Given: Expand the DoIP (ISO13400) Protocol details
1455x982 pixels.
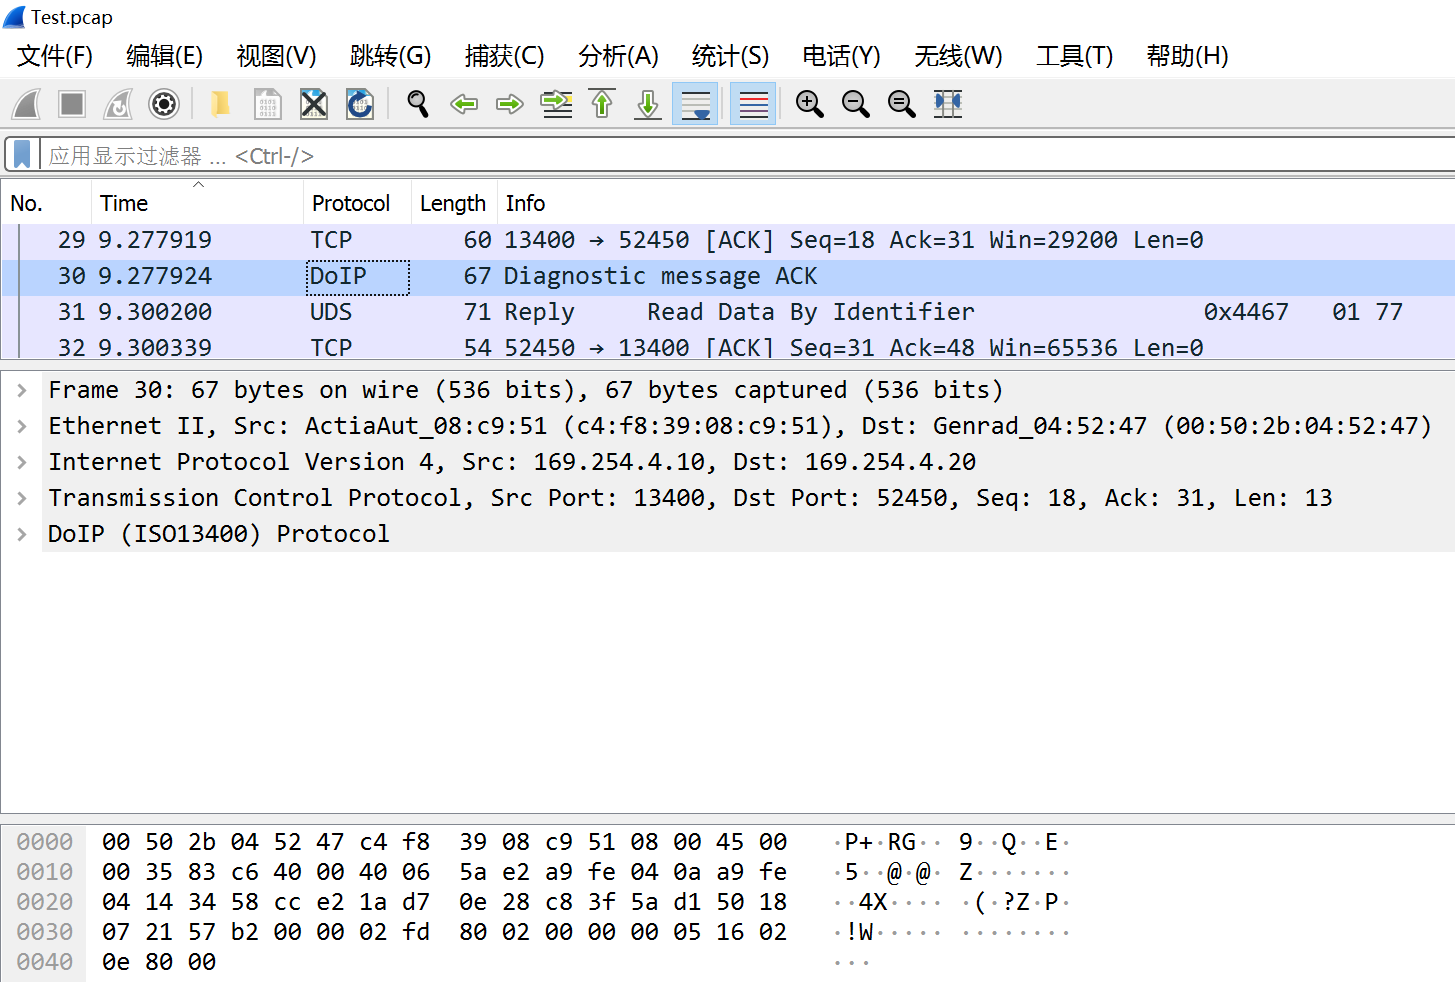Looking at the screenshot, I should click(x=21, y=533).
